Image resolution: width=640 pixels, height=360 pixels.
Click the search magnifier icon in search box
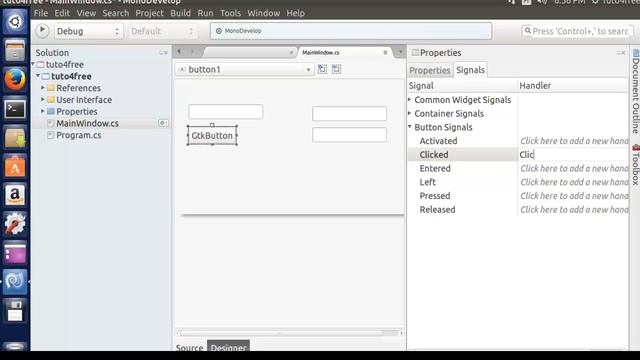(527, 31)
